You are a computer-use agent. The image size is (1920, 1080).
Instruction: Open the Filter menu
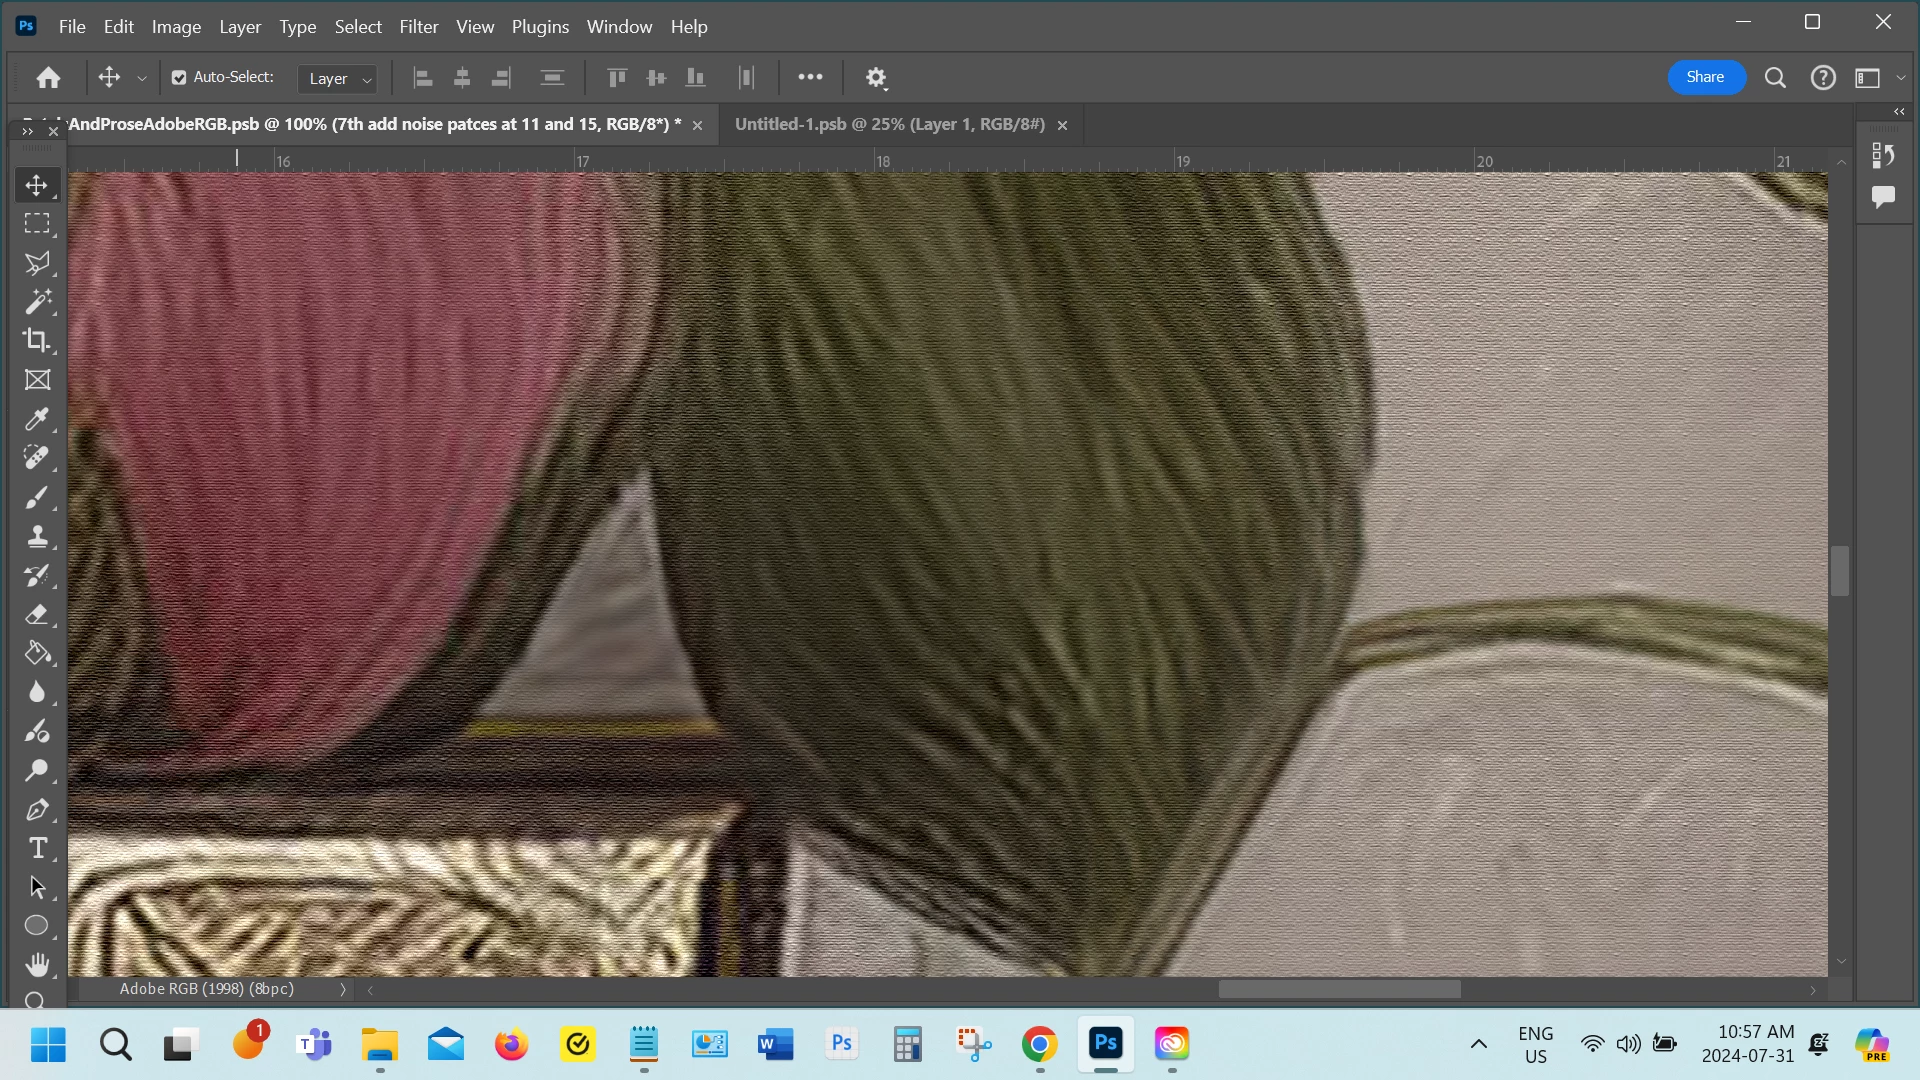(x=418, y=27)
